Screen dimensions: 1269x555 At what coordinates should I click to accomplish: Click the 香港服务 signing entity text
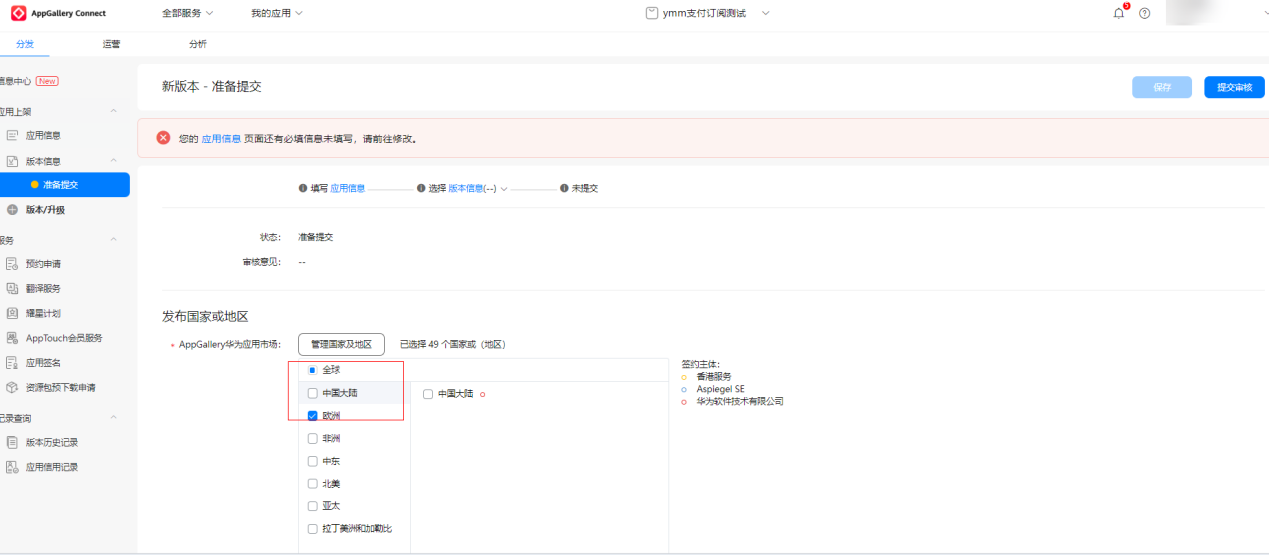coord(714,377)
